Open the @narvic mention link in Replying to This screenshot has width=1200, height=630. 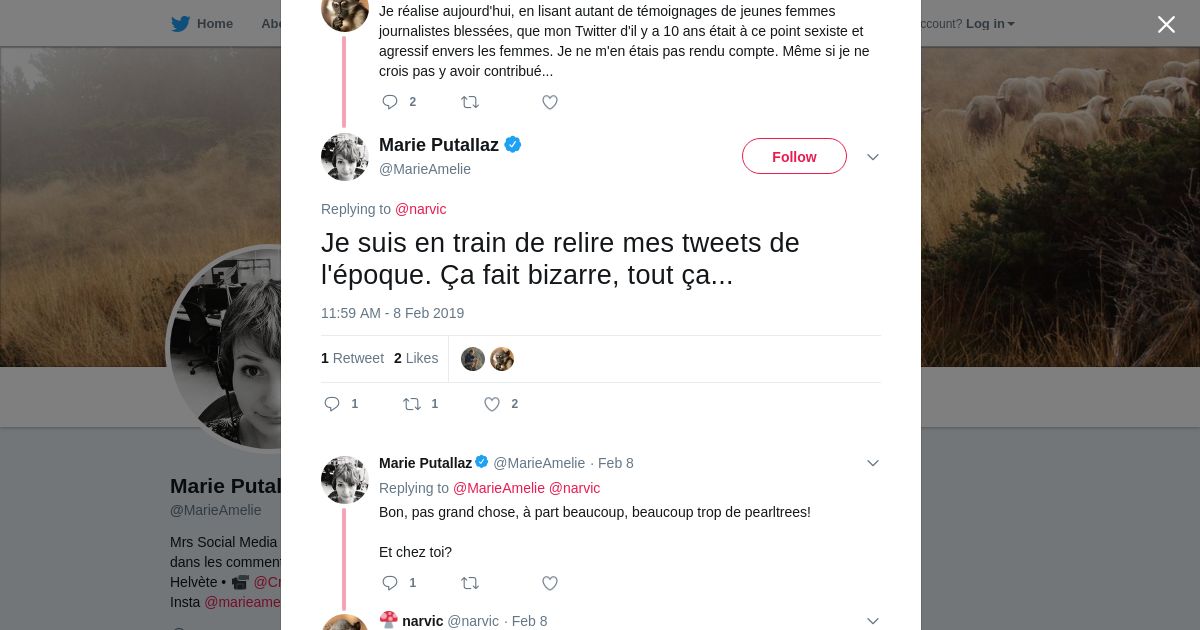click(x=420, y=209)
